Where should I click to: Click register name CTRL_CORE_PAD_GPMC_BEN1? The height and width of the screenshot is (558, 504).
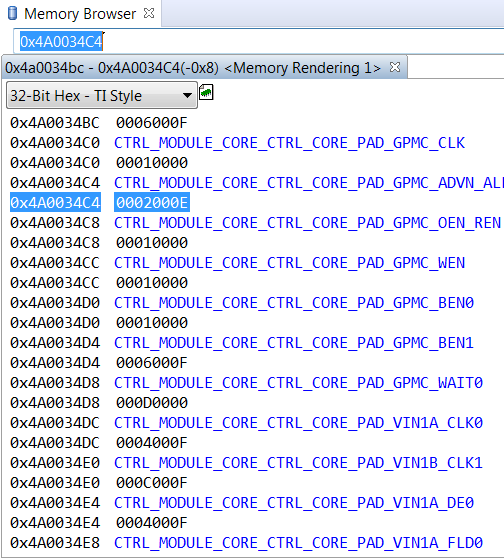[294, 343]
